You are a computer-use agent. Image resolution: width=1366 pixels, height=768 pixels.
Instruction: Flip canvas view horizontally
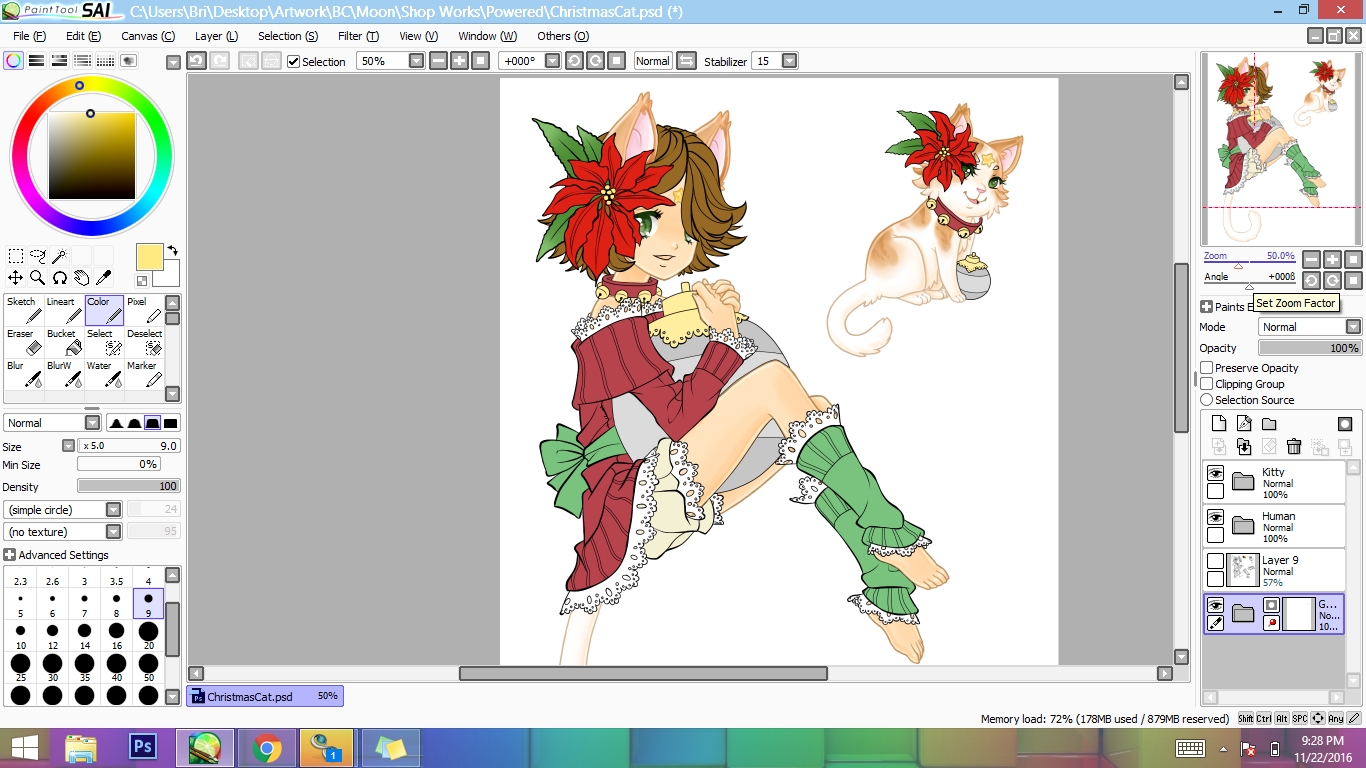(686, 61)
